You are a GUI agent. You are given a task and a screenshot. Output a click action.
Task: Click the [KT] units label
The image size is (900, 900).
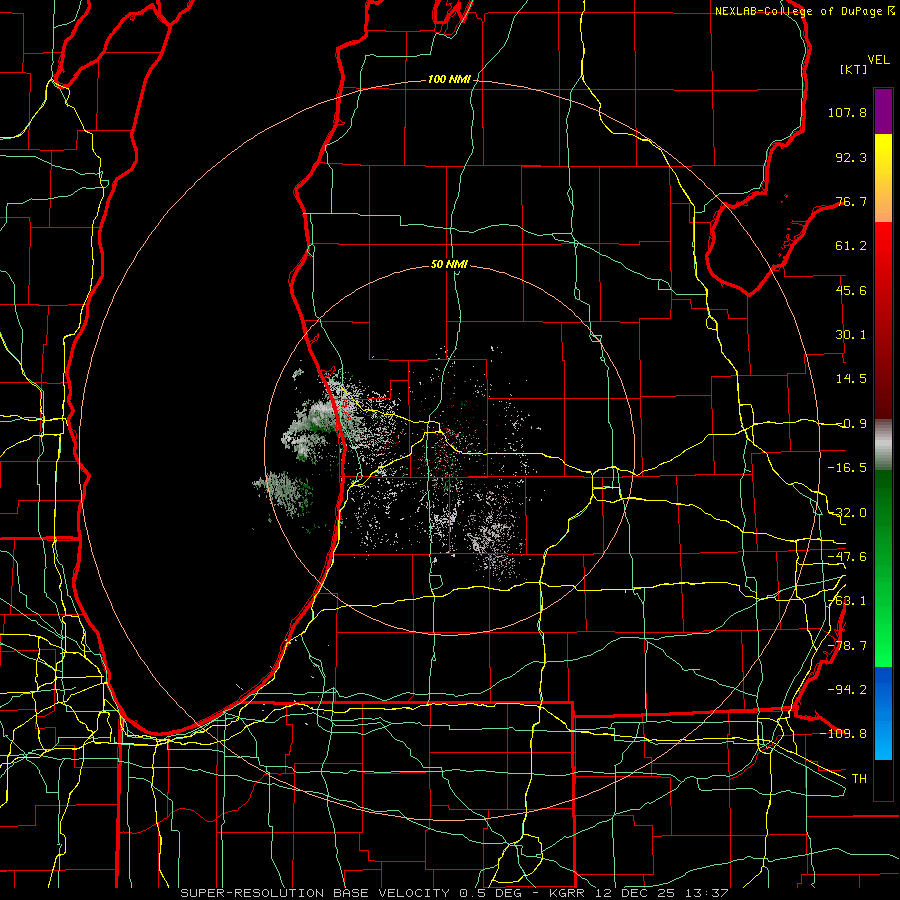point(854,69)
